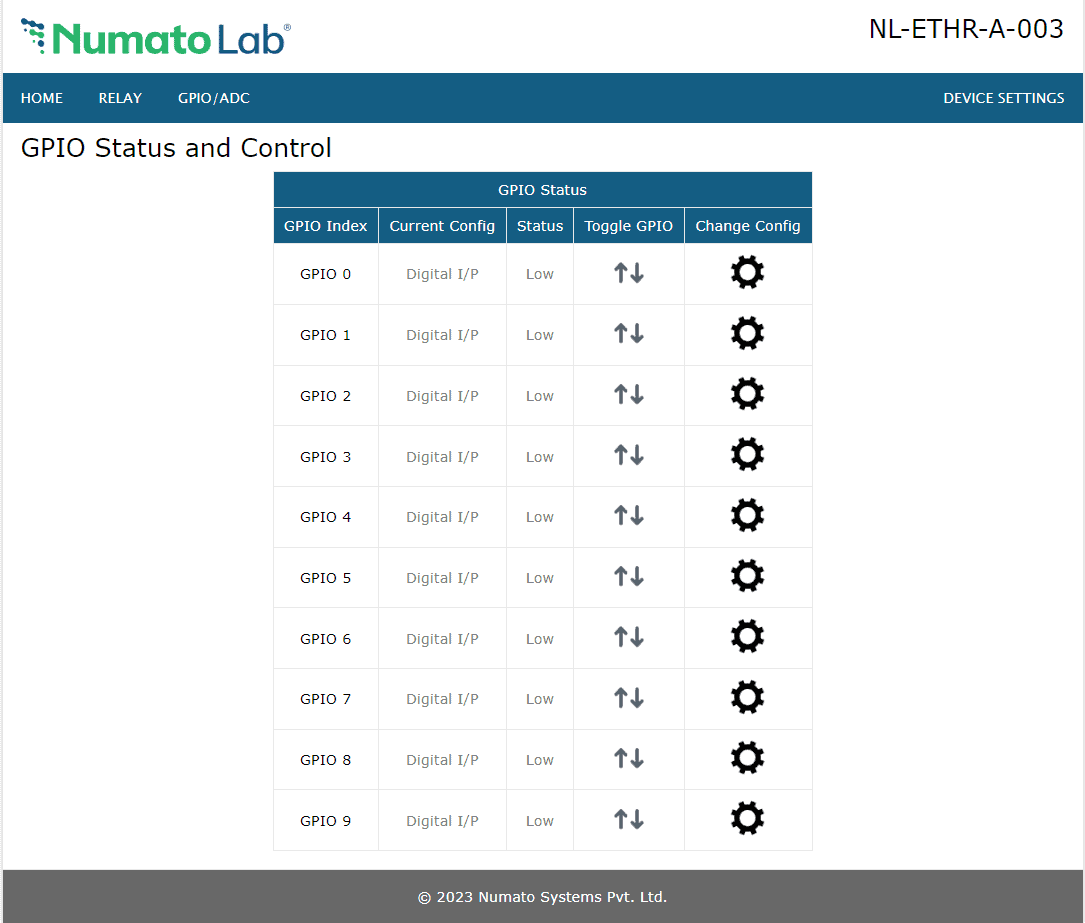This screenshot has height=923, width=1085.
Task: Go to the HOME page
Action: (x=41, y=98)
